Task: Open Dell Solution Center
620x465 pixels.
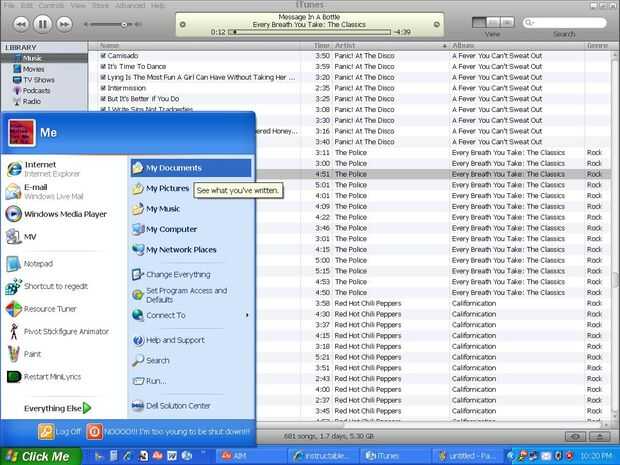Action: click(171, 406)
